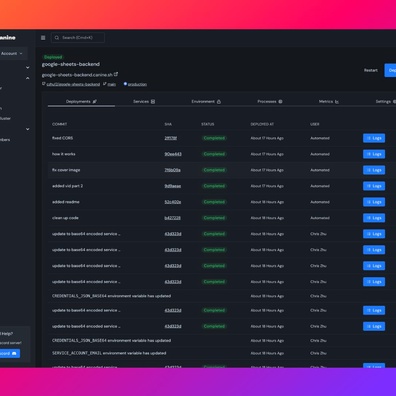Screen dimensions: 396x396
Task: Open SHA link 90ee443 for how it works
Action: click(x=173, y=154)
